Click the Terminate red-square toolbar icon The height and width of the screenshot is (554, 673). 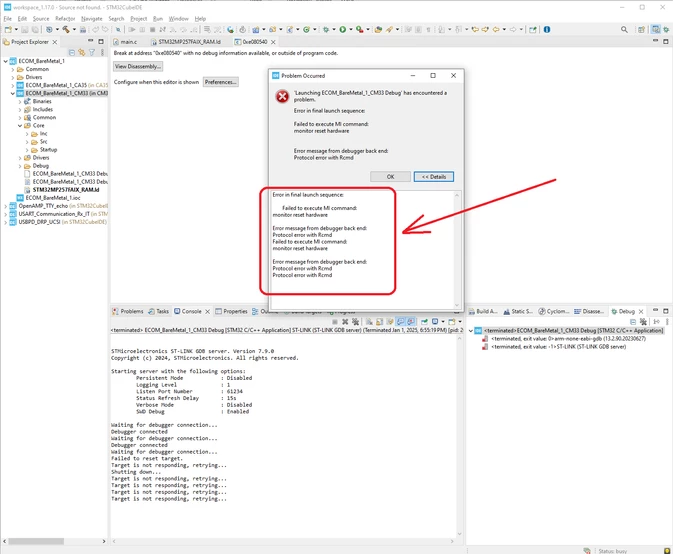[x=152, y=30]
